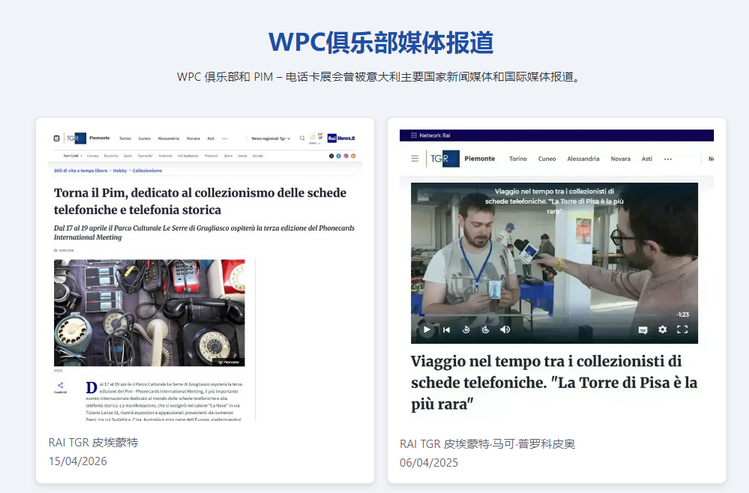The image size is (749, 493).
Task: Open the News regionali Tgr dropdown
Action: click(271, 139)
